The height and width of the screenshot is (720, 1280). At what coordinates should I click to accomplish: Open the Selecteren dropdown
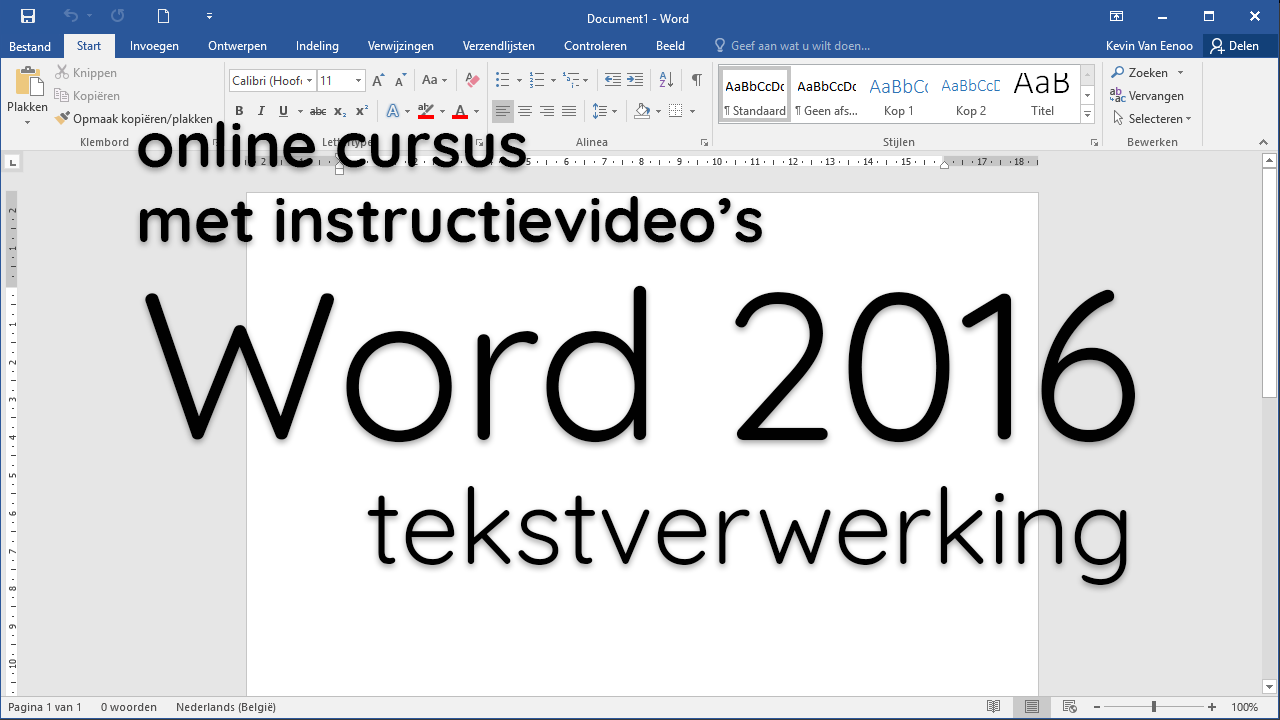coord(1151,119)
